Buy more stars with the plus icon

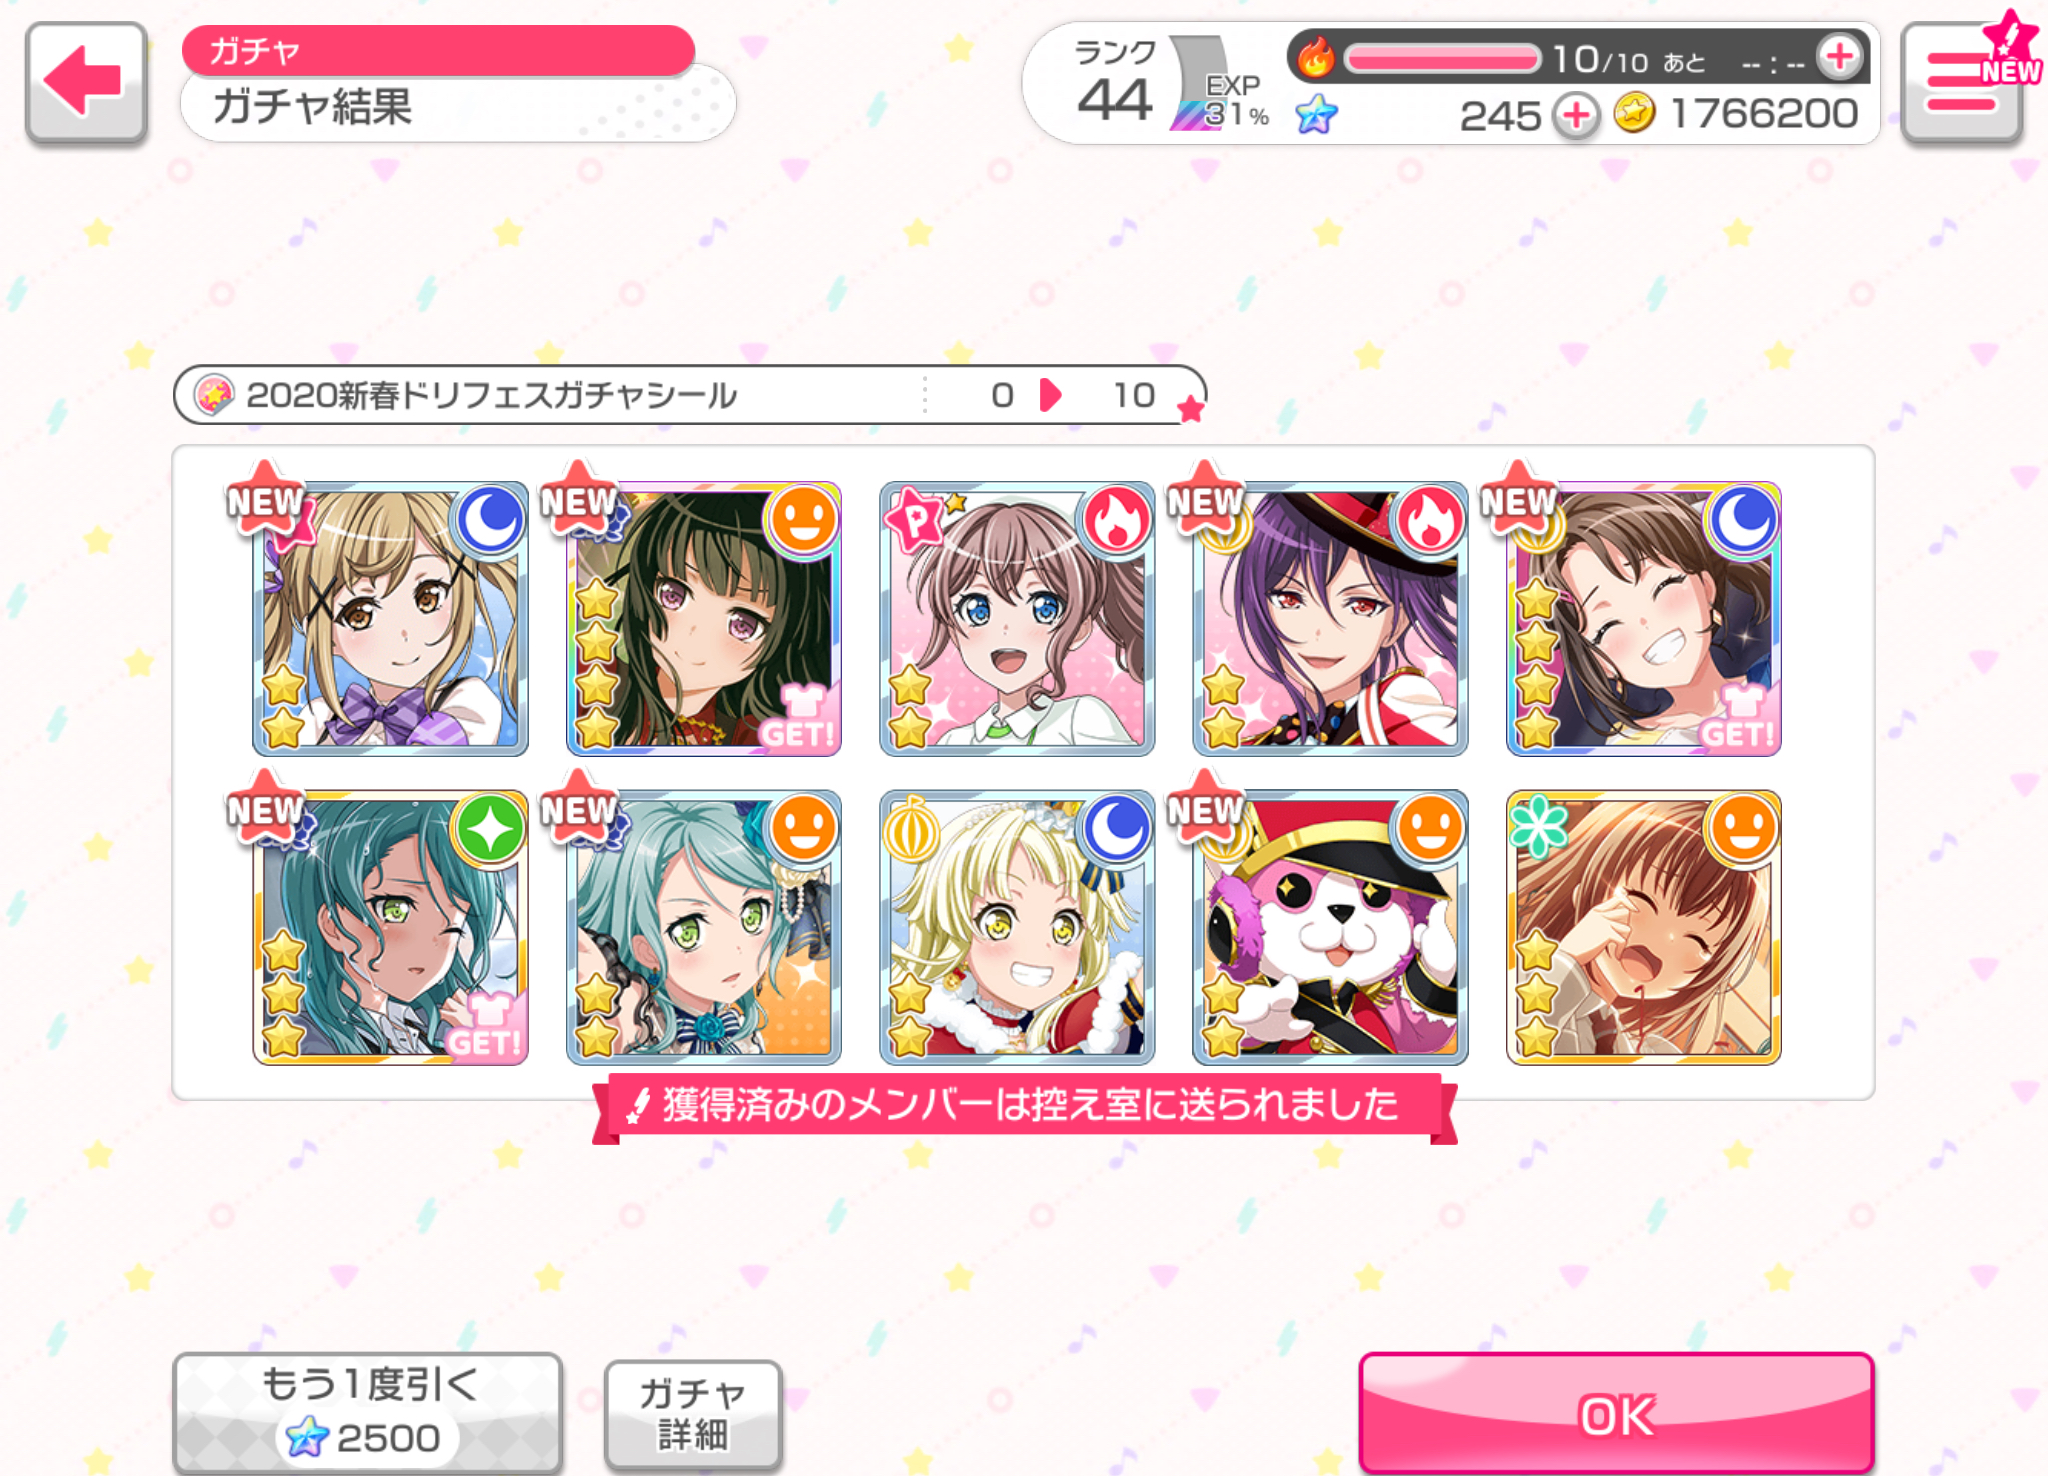coord(1576,116)
